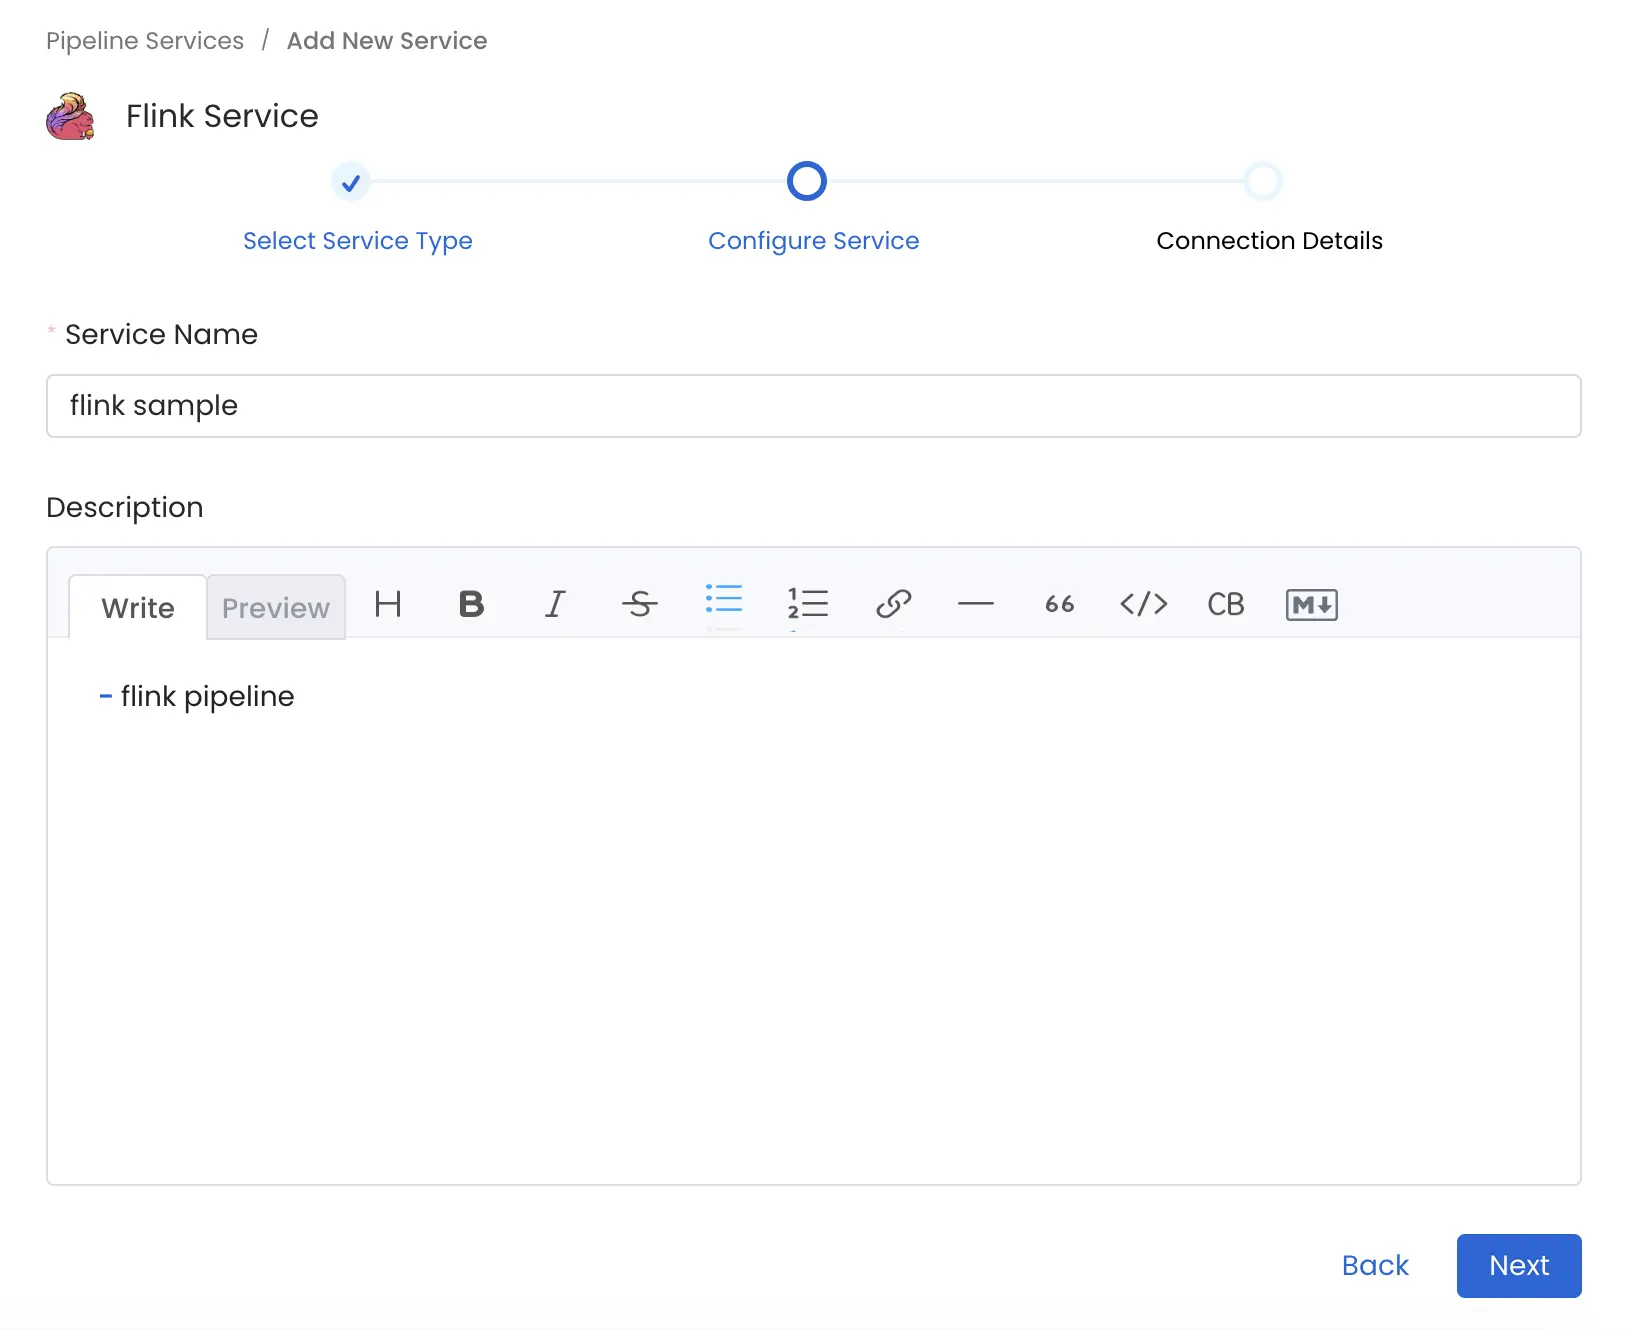Insert a heading with the H icon
The image size is (1640, 1330).
tap(388, 604)
